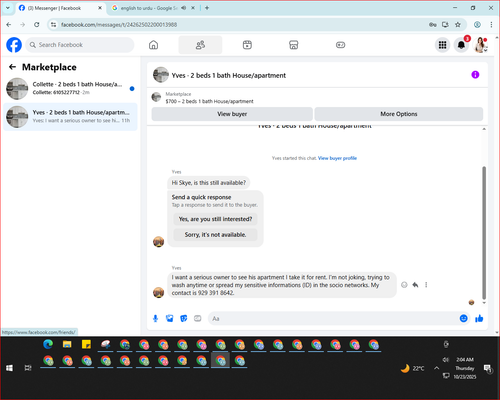Click the message input Aa field
The height and width of the screenshot is (400, 500).
point(333,319)
